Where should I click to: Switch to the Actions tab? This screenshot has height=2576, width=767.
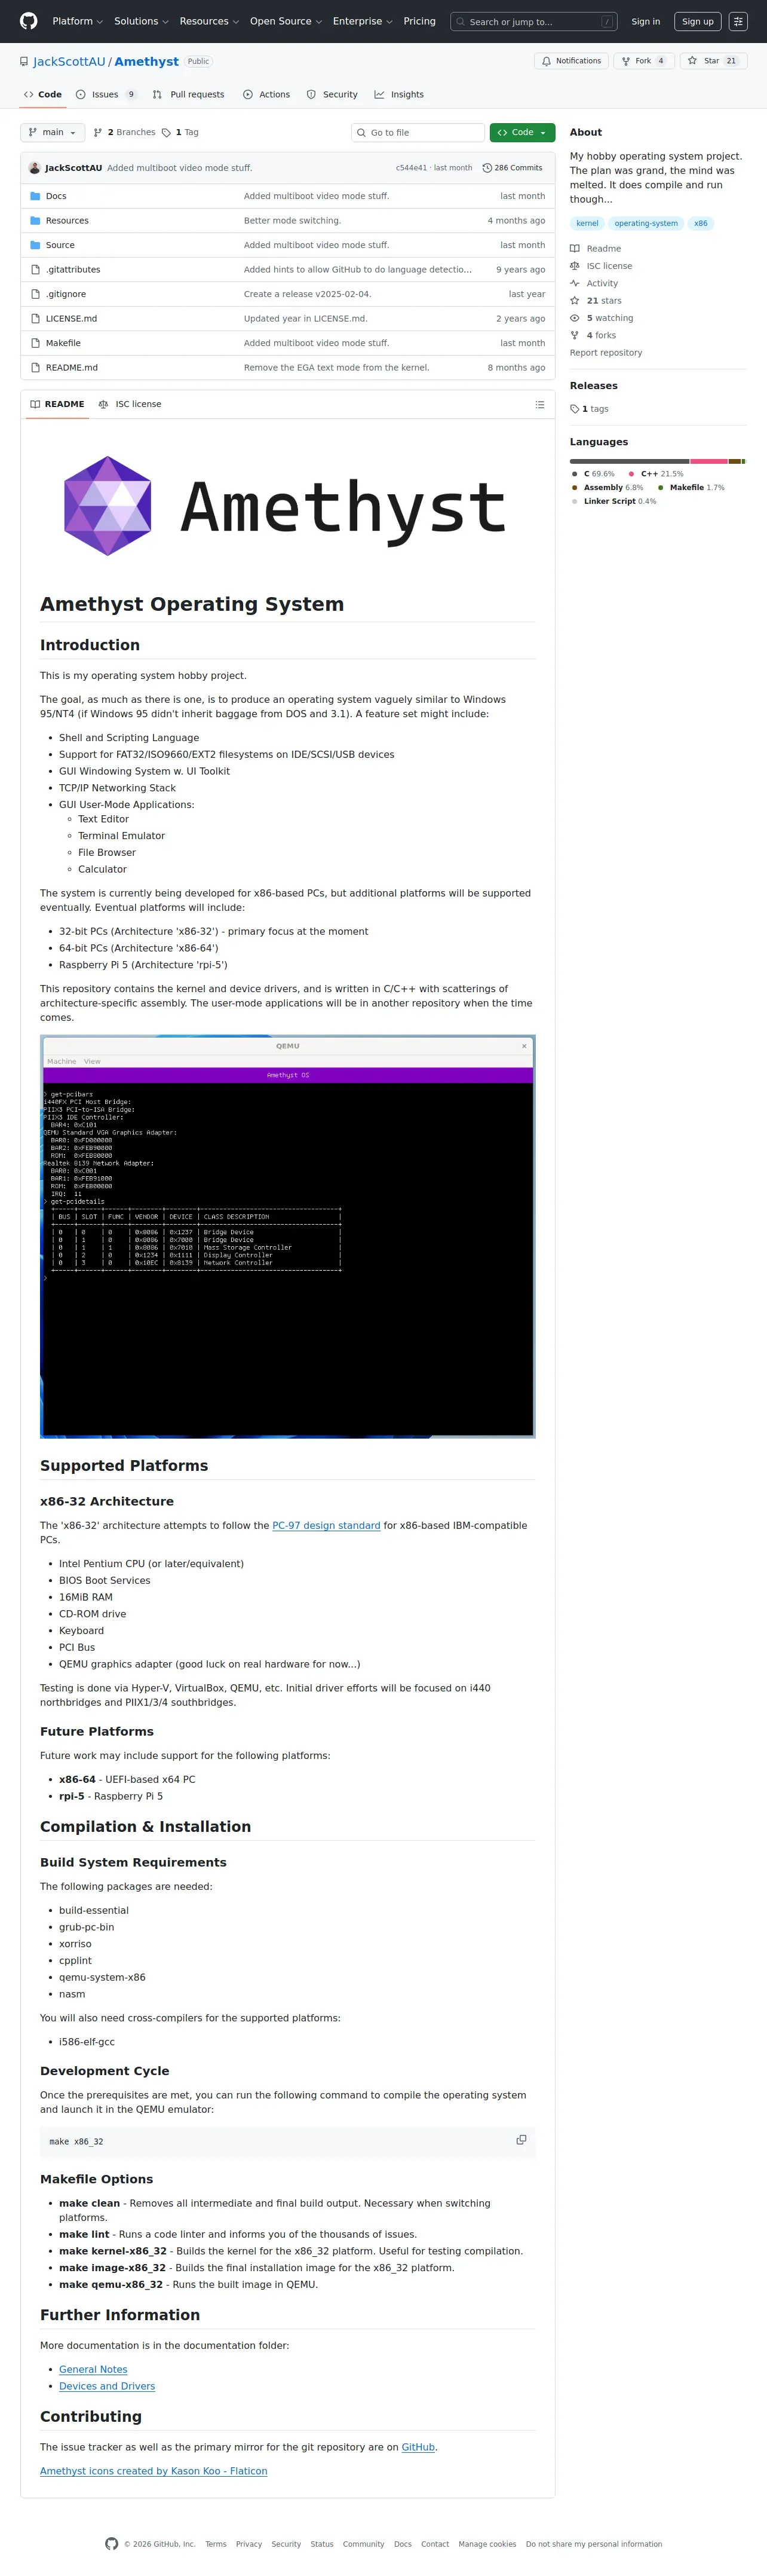(266, 95)
